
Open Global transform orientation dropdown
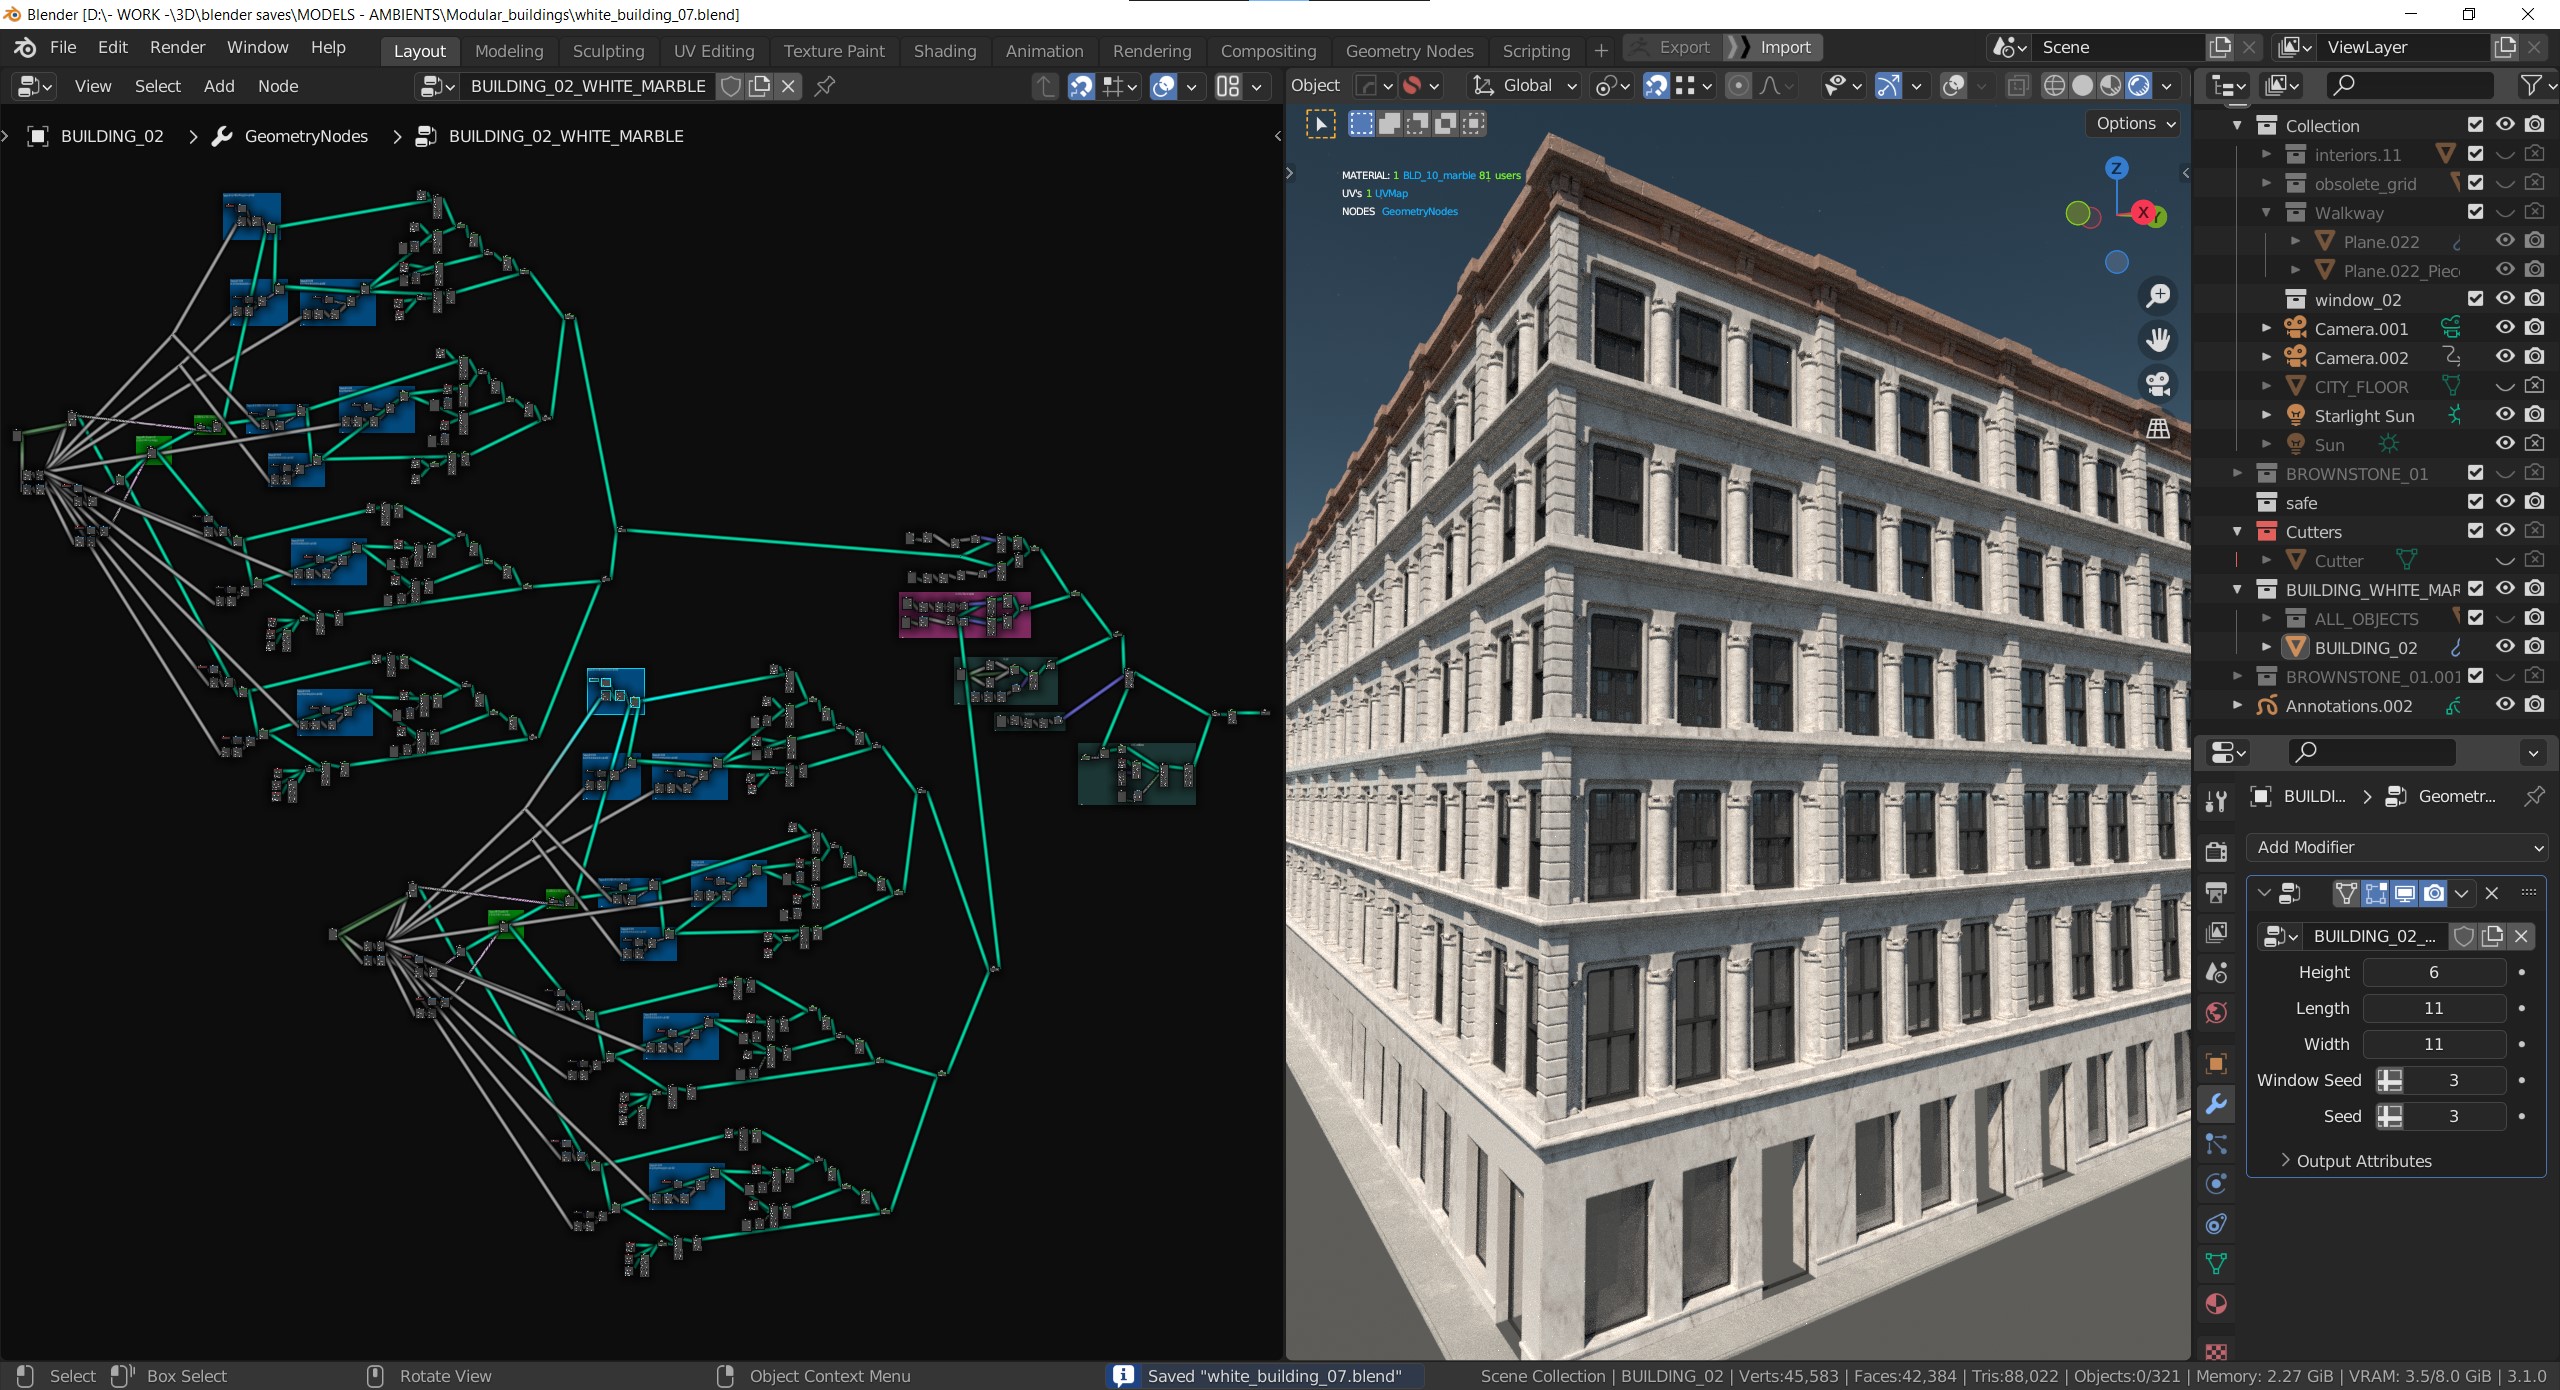click(x=1525, y=86)
